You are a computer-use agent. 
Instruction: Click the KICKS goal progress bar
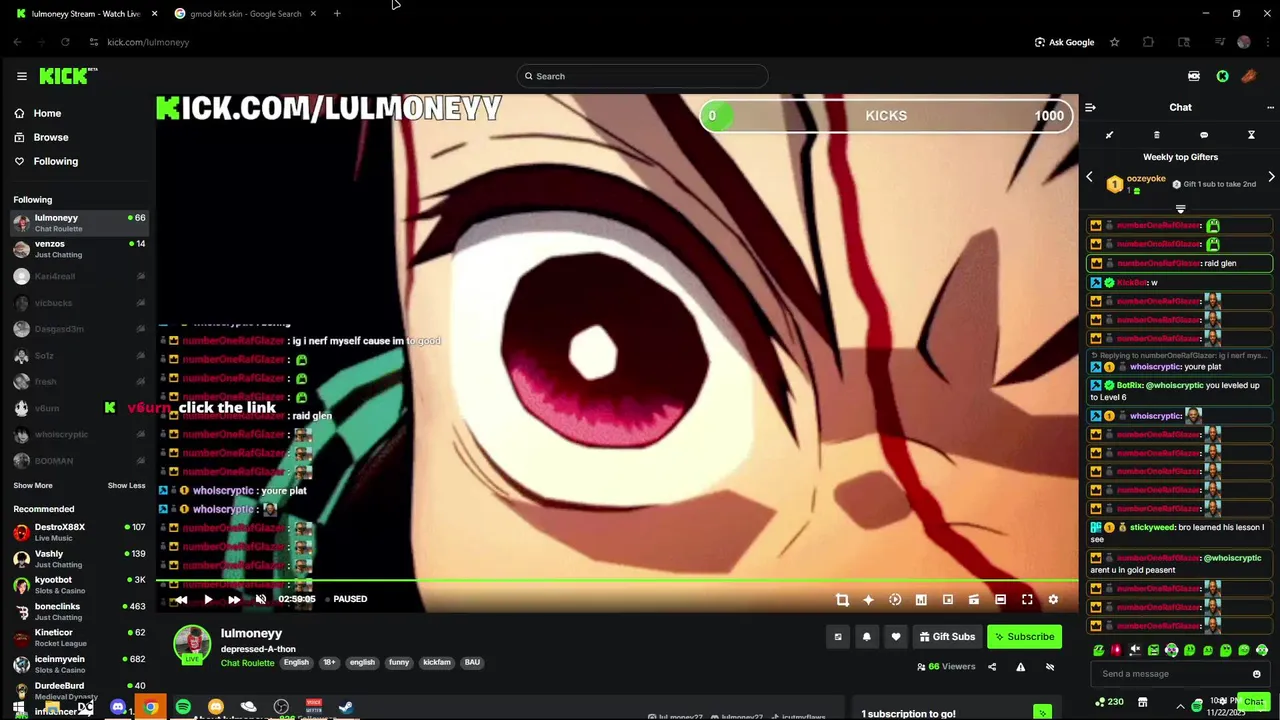click(886, 116)
